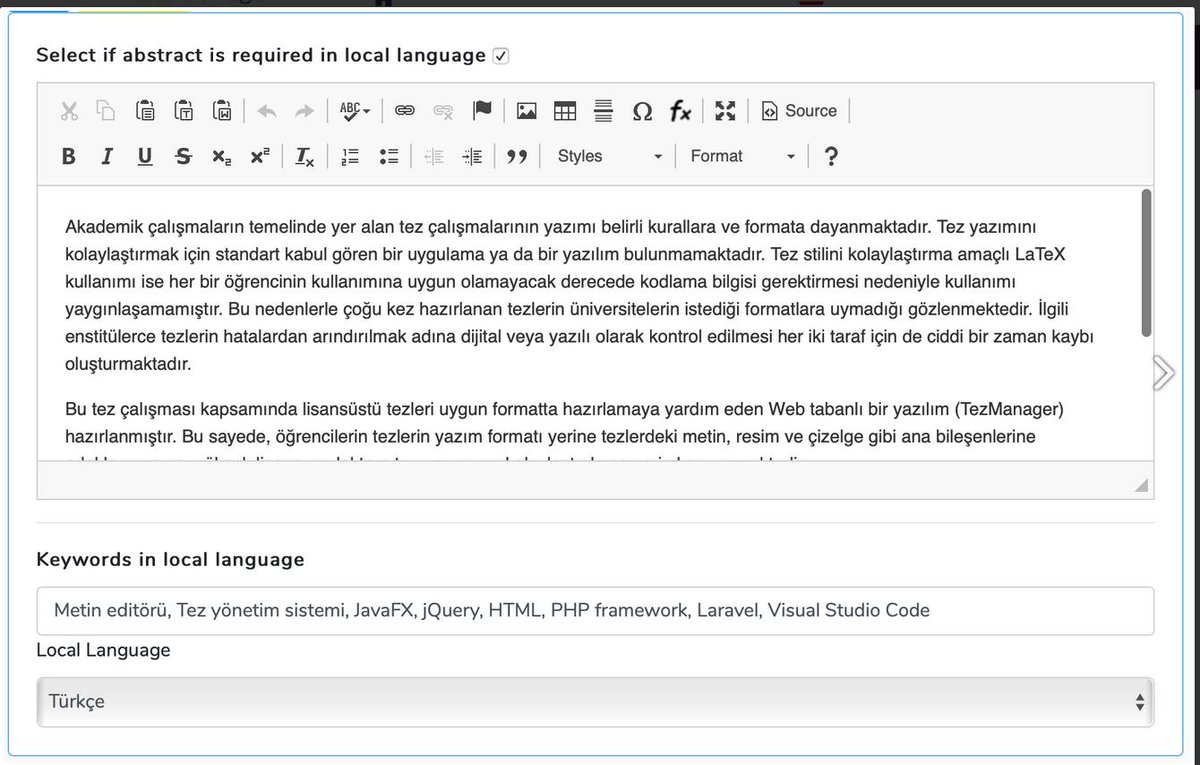
Task: Open the Special Character picker
Action: point(643,111)
